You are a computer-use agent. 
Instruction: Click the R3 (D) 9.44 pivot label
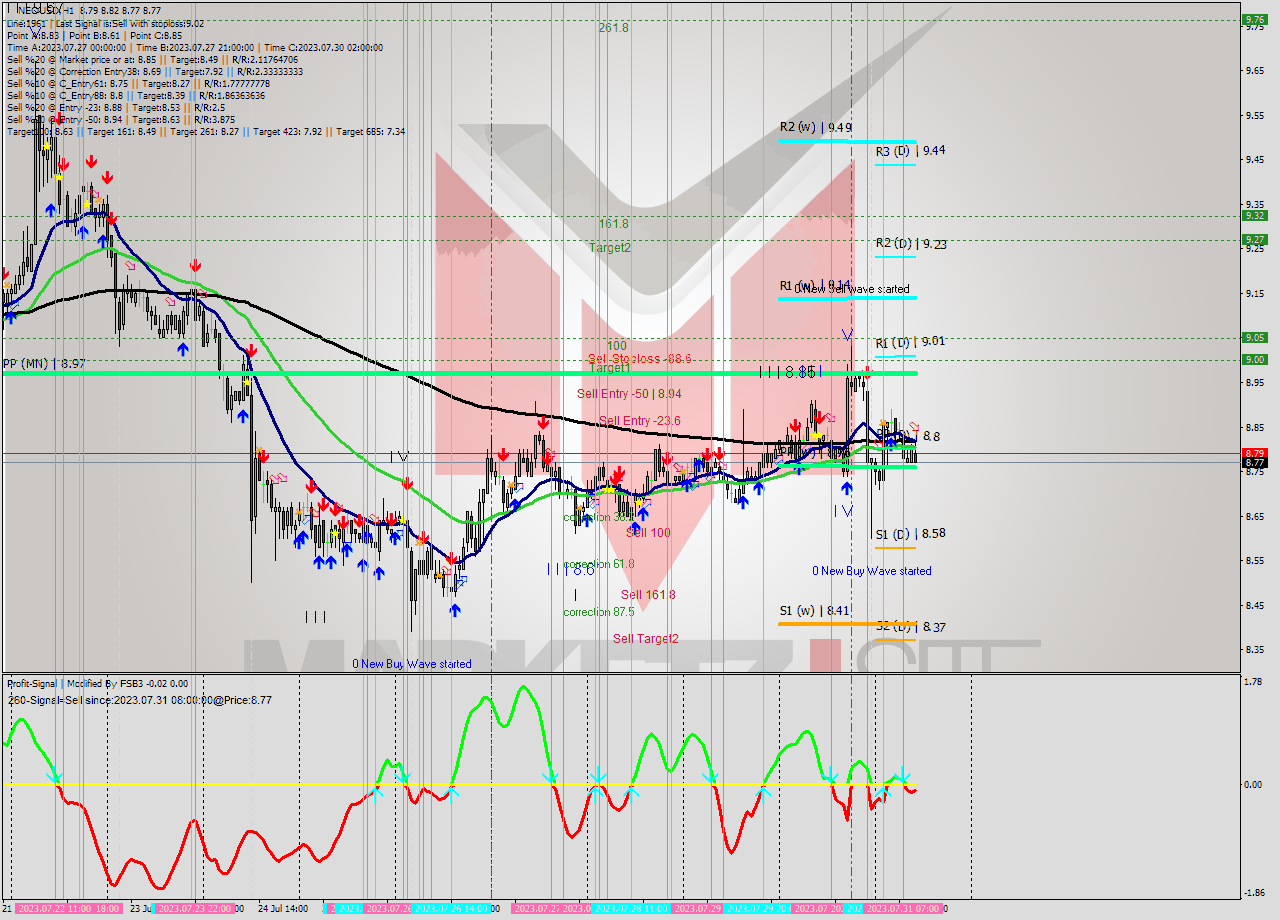pyautogui.click(x=910, y=151)
